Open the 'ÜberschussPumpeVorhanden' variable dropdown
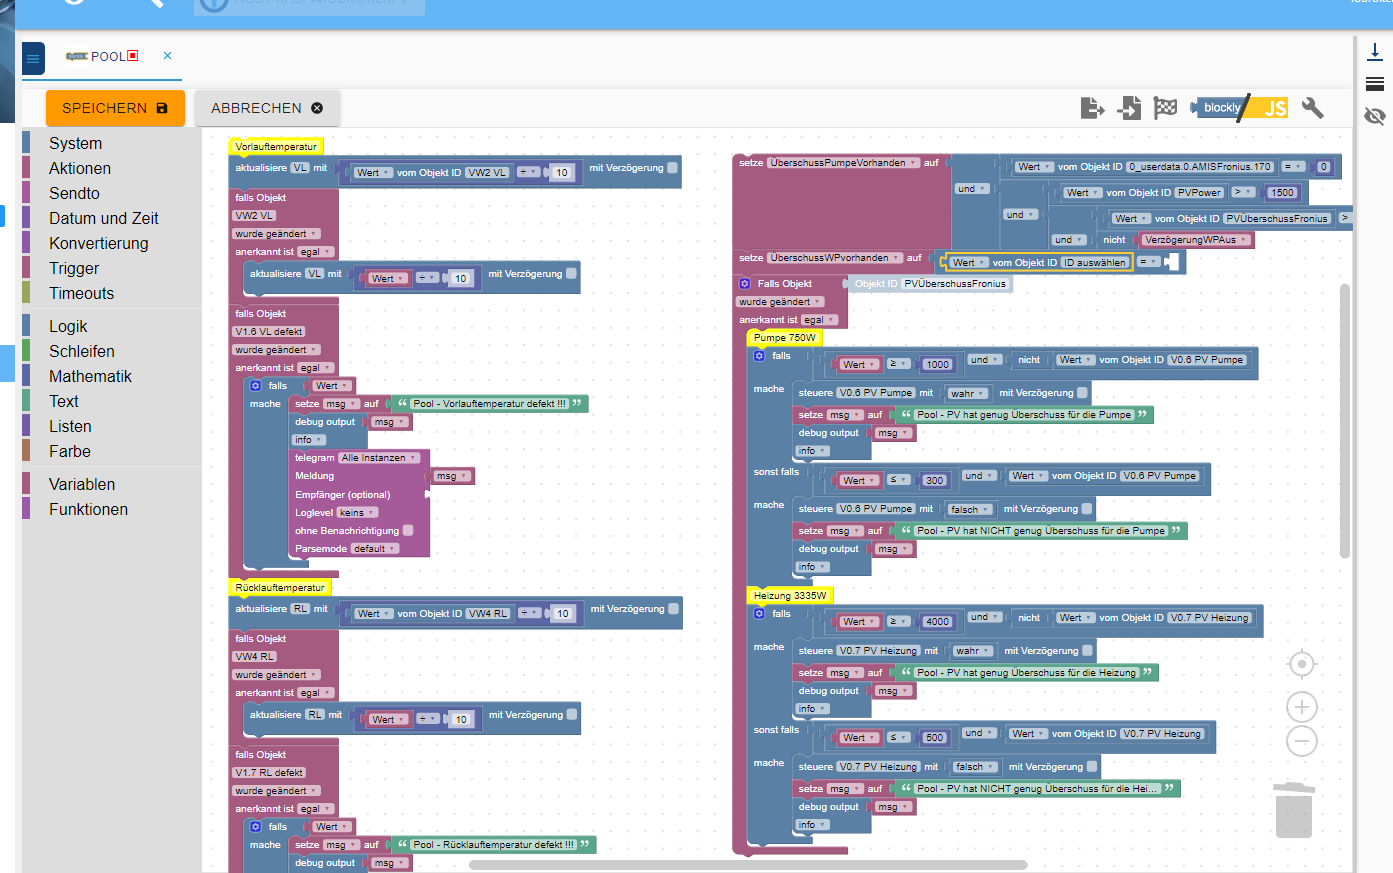Screen dimensions: 1393x873 tap(843, 163)
